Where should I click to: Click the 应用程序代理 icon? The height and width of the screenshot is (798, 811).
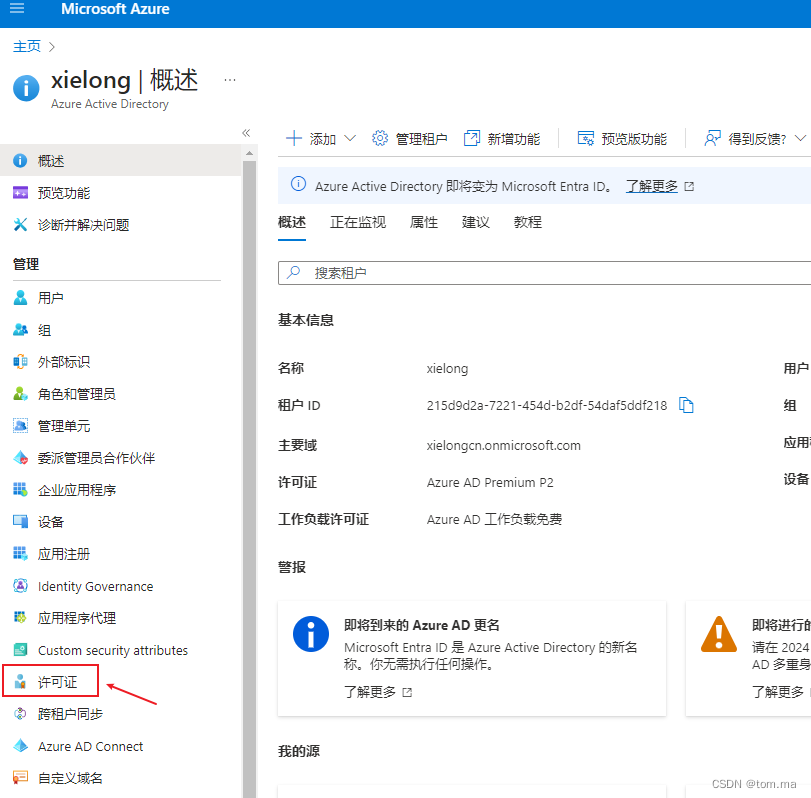[20, 618]
